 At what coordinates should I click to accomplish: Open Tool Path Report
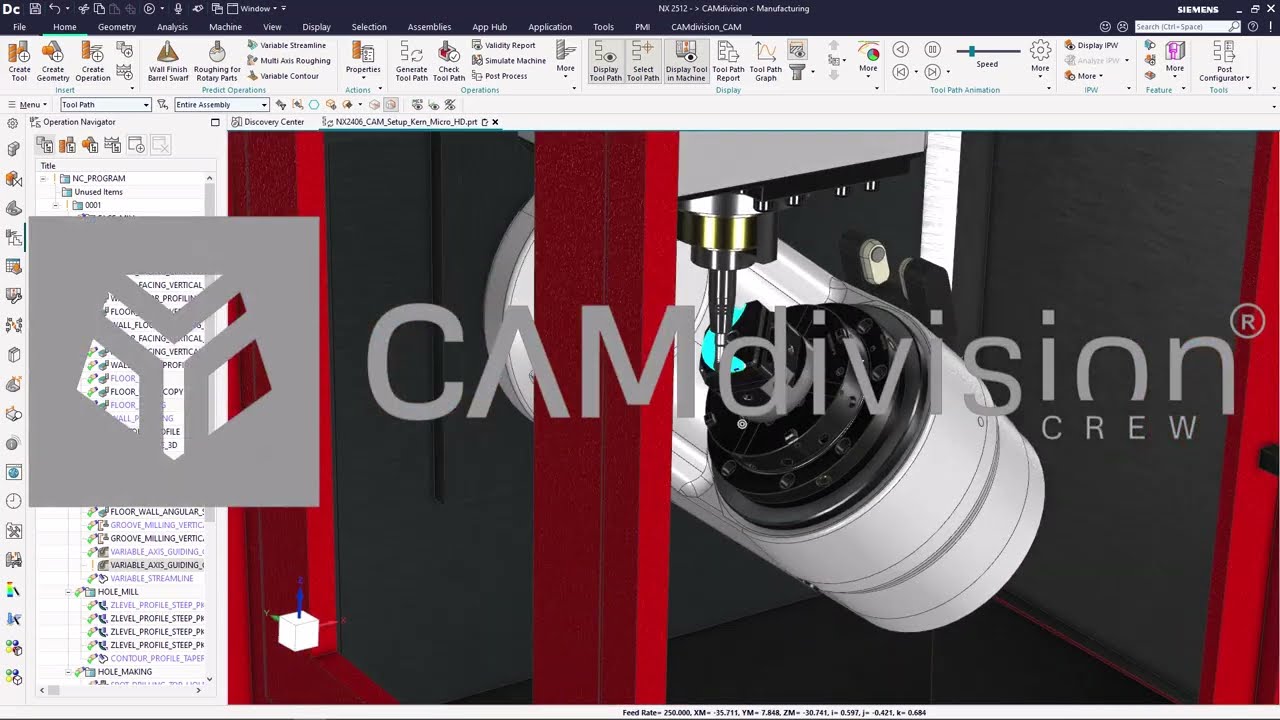(x=728, y=61)
